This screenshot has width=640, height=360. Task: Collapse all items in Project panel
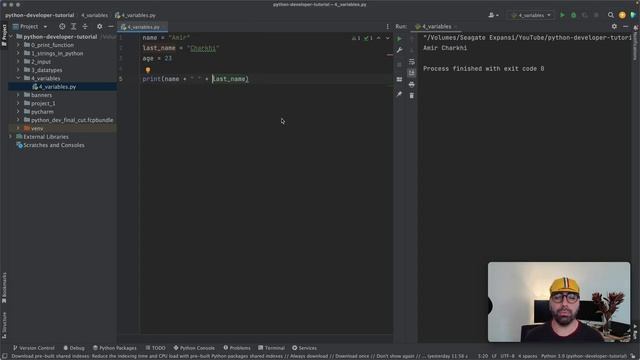(x=85, y=27)
